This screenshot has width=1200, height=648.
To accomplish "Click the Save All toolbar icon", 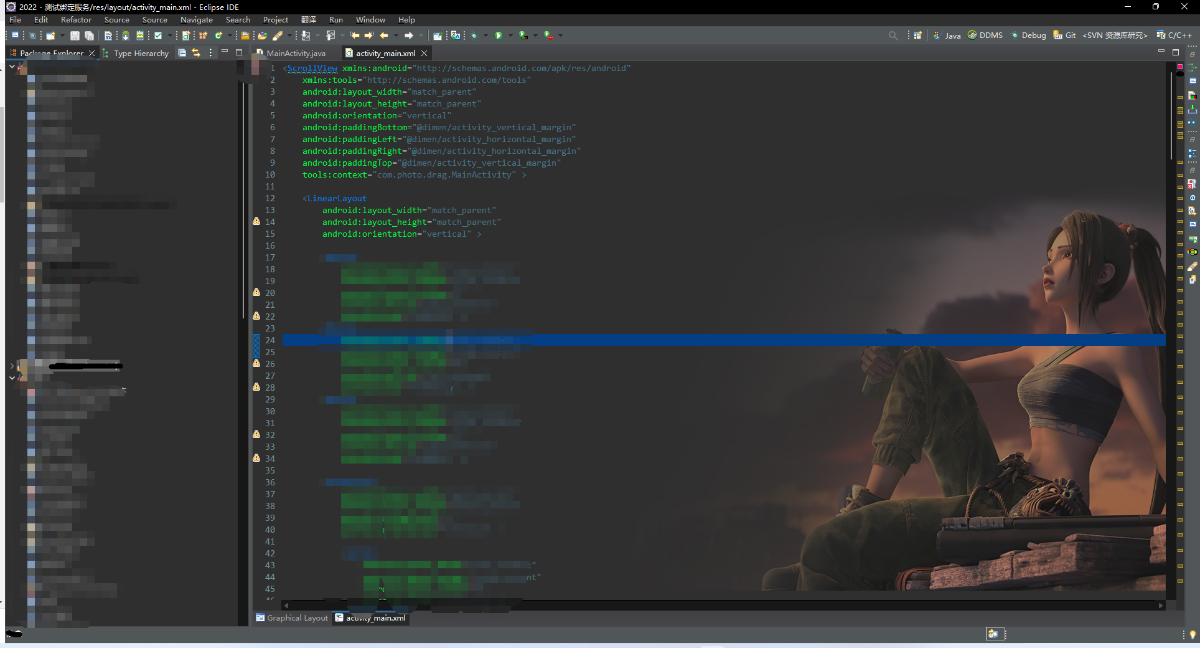I will point(89,35).
